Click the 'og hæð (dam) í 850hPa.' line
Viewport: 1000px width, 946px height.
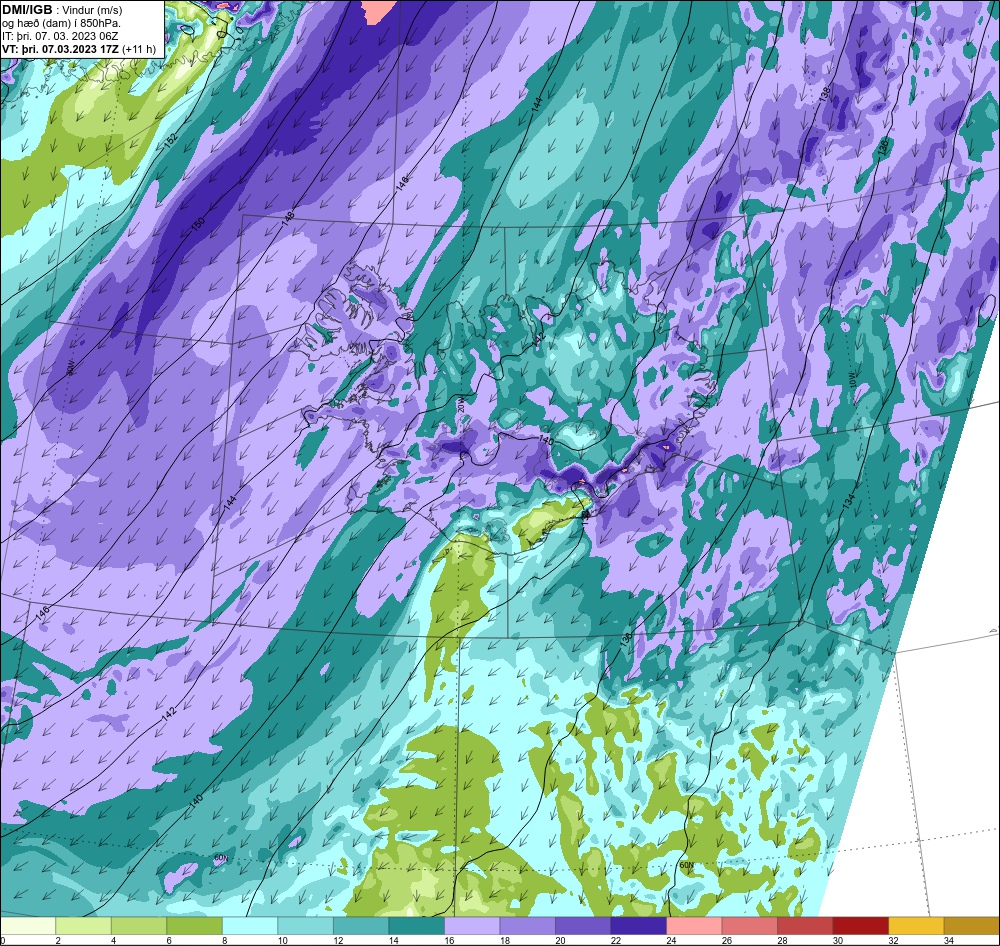(61, 23)
